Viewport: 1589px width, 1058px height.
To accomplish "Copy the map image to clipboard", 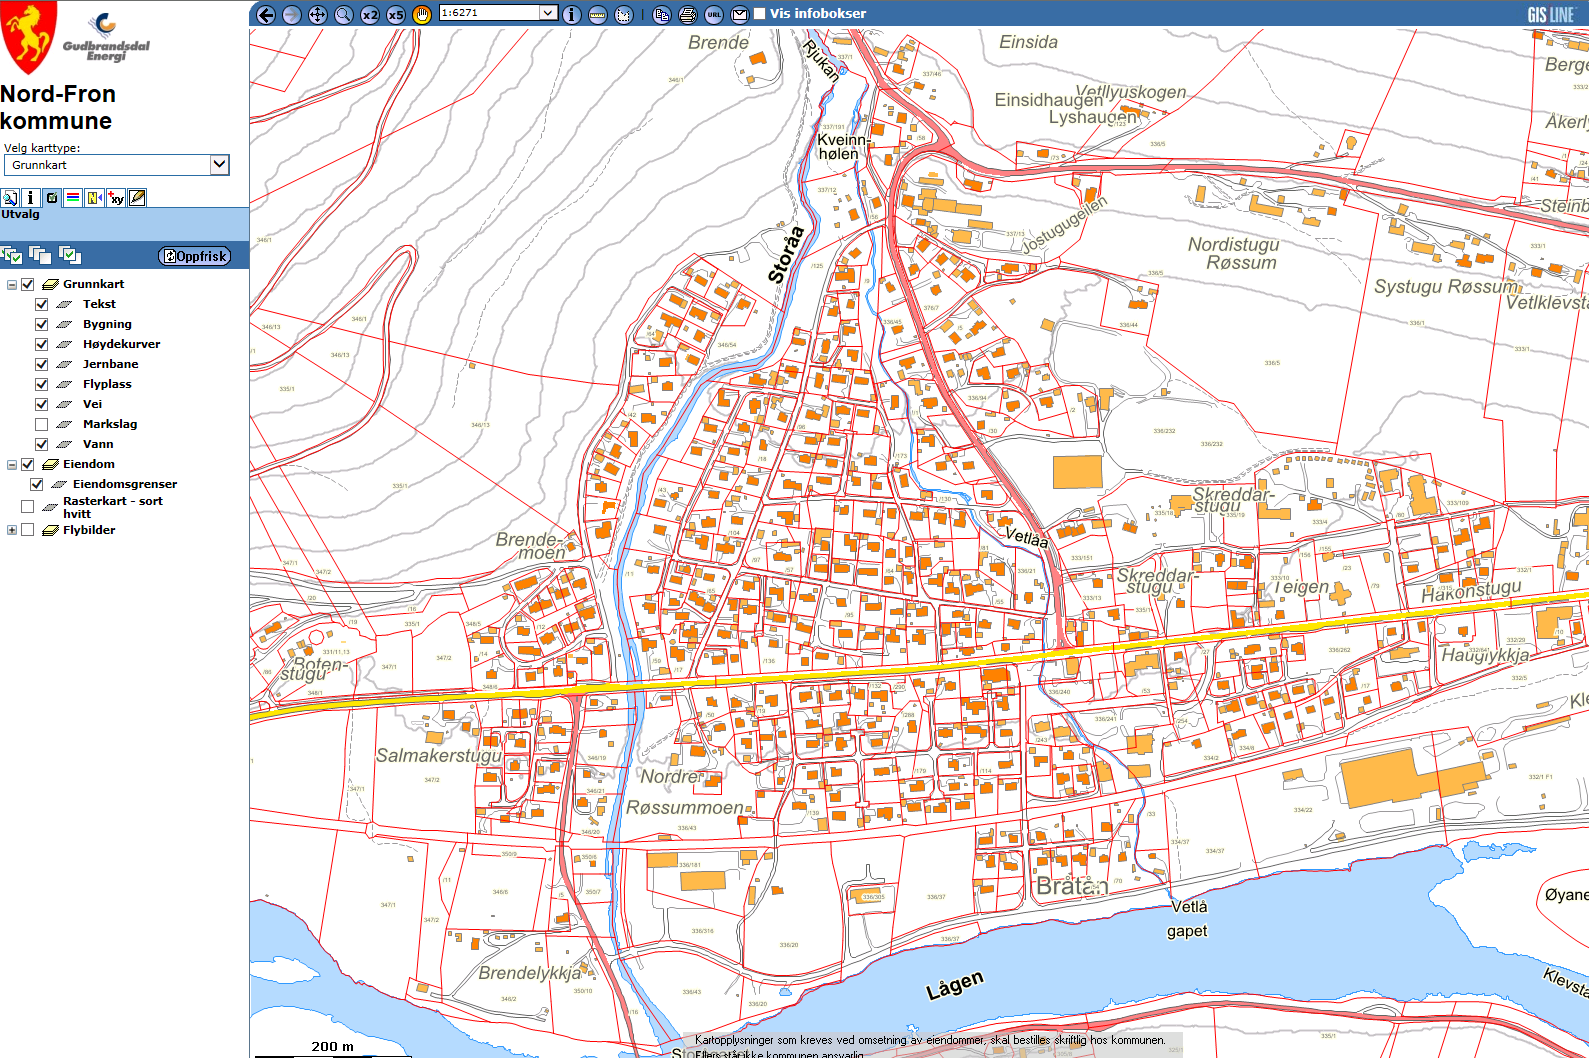I will [661, 14].
